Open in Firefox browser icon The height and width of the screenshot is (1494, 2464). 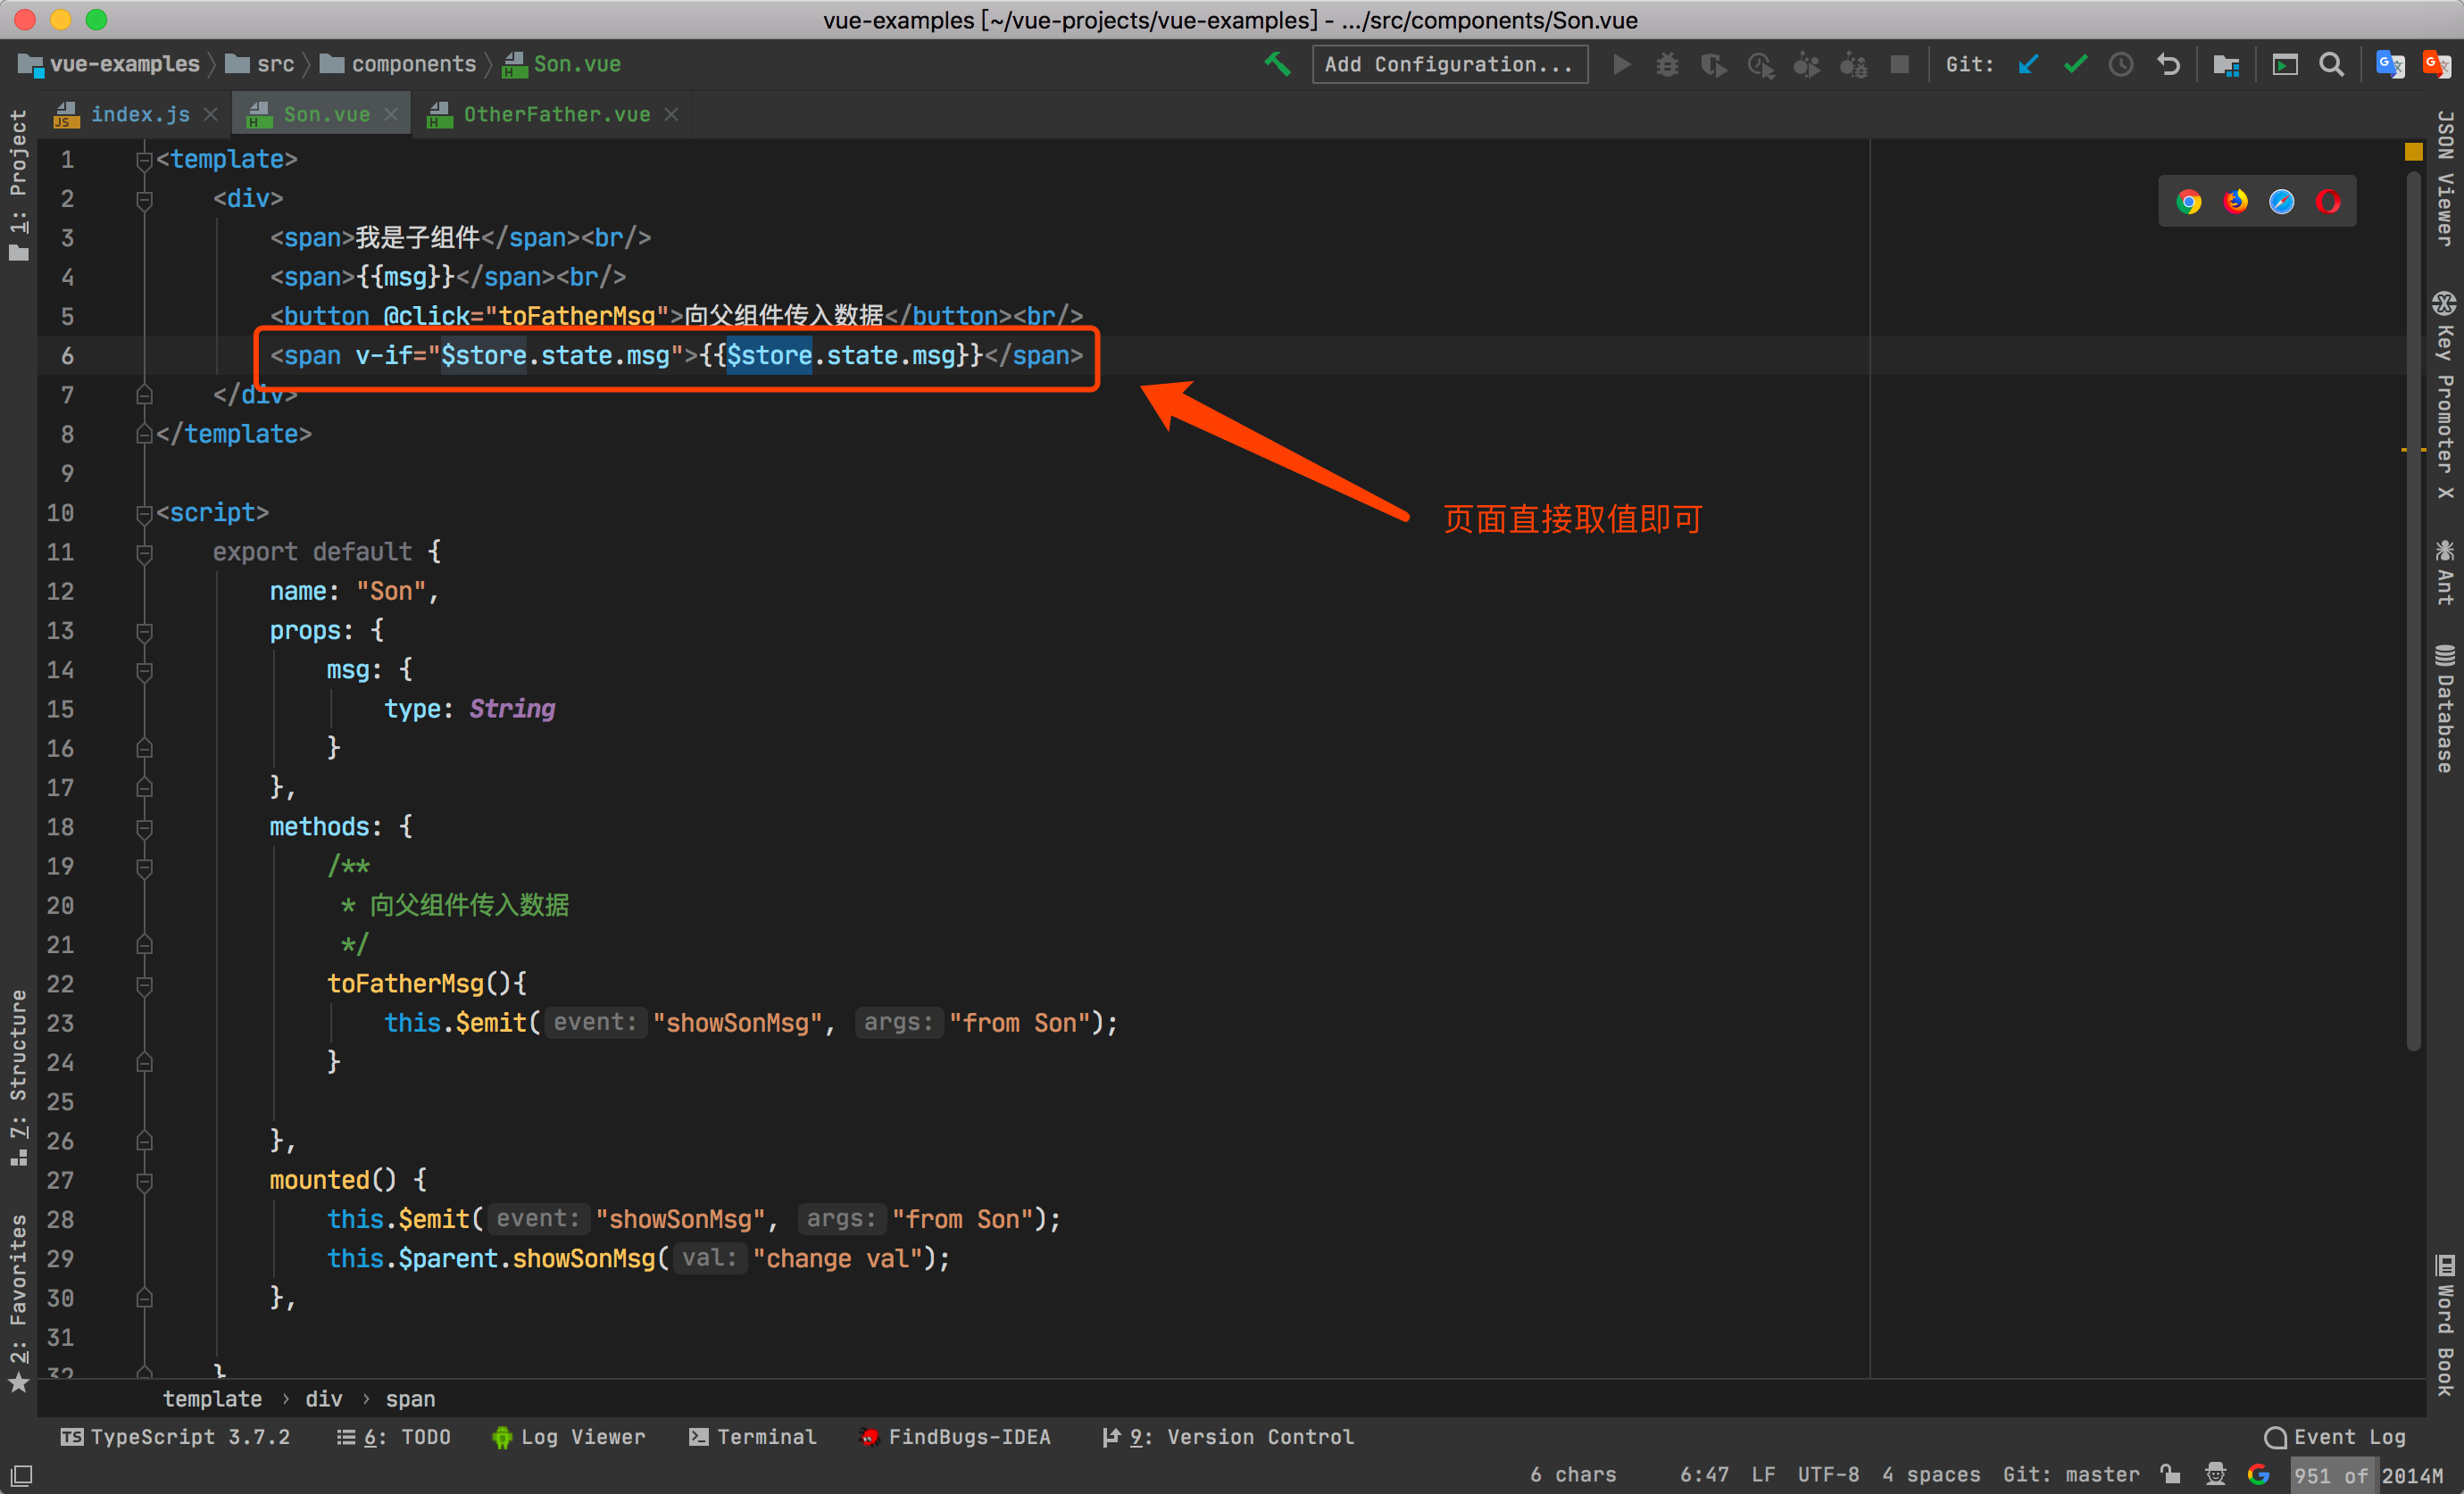(2236, 202)
